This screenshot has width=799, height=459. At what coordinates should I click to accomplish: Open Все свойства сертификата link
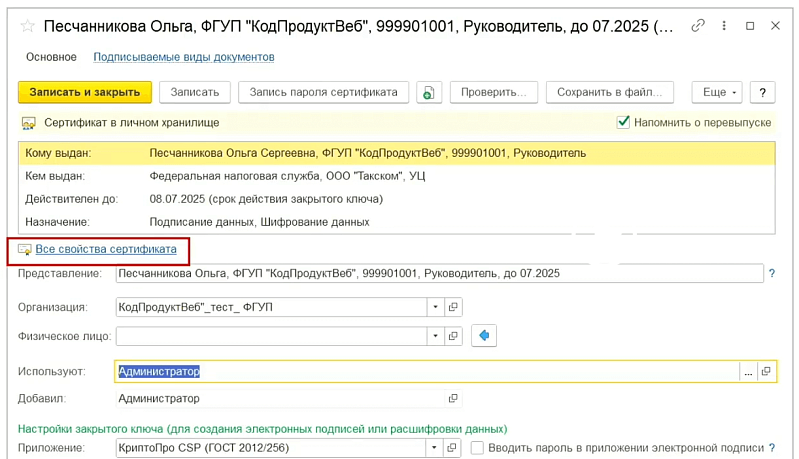click(106, 249)
